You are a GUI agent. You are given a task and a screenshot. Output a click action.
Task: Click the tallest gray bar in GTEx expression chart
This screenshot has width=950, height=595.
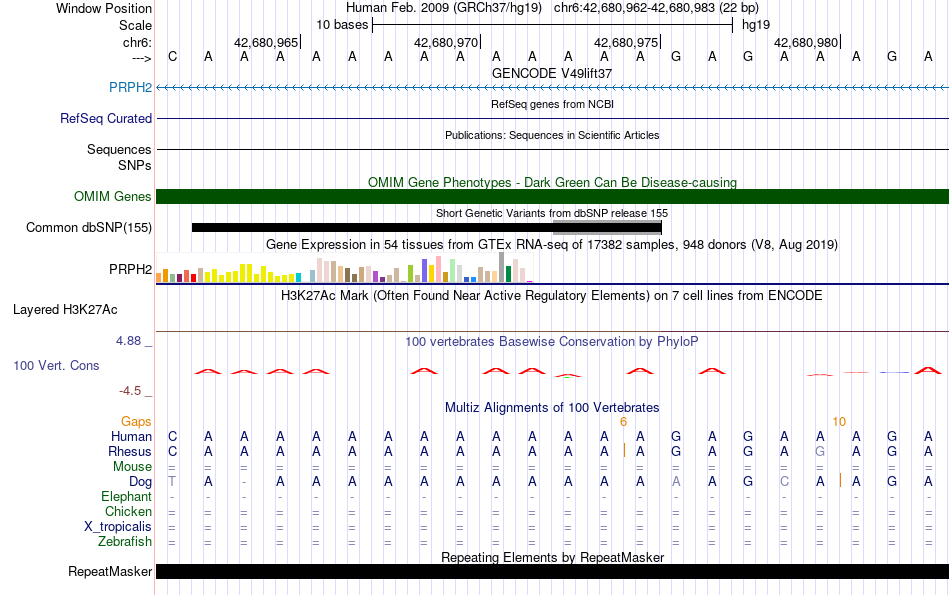pyautogui.click(x=501, y=267)
